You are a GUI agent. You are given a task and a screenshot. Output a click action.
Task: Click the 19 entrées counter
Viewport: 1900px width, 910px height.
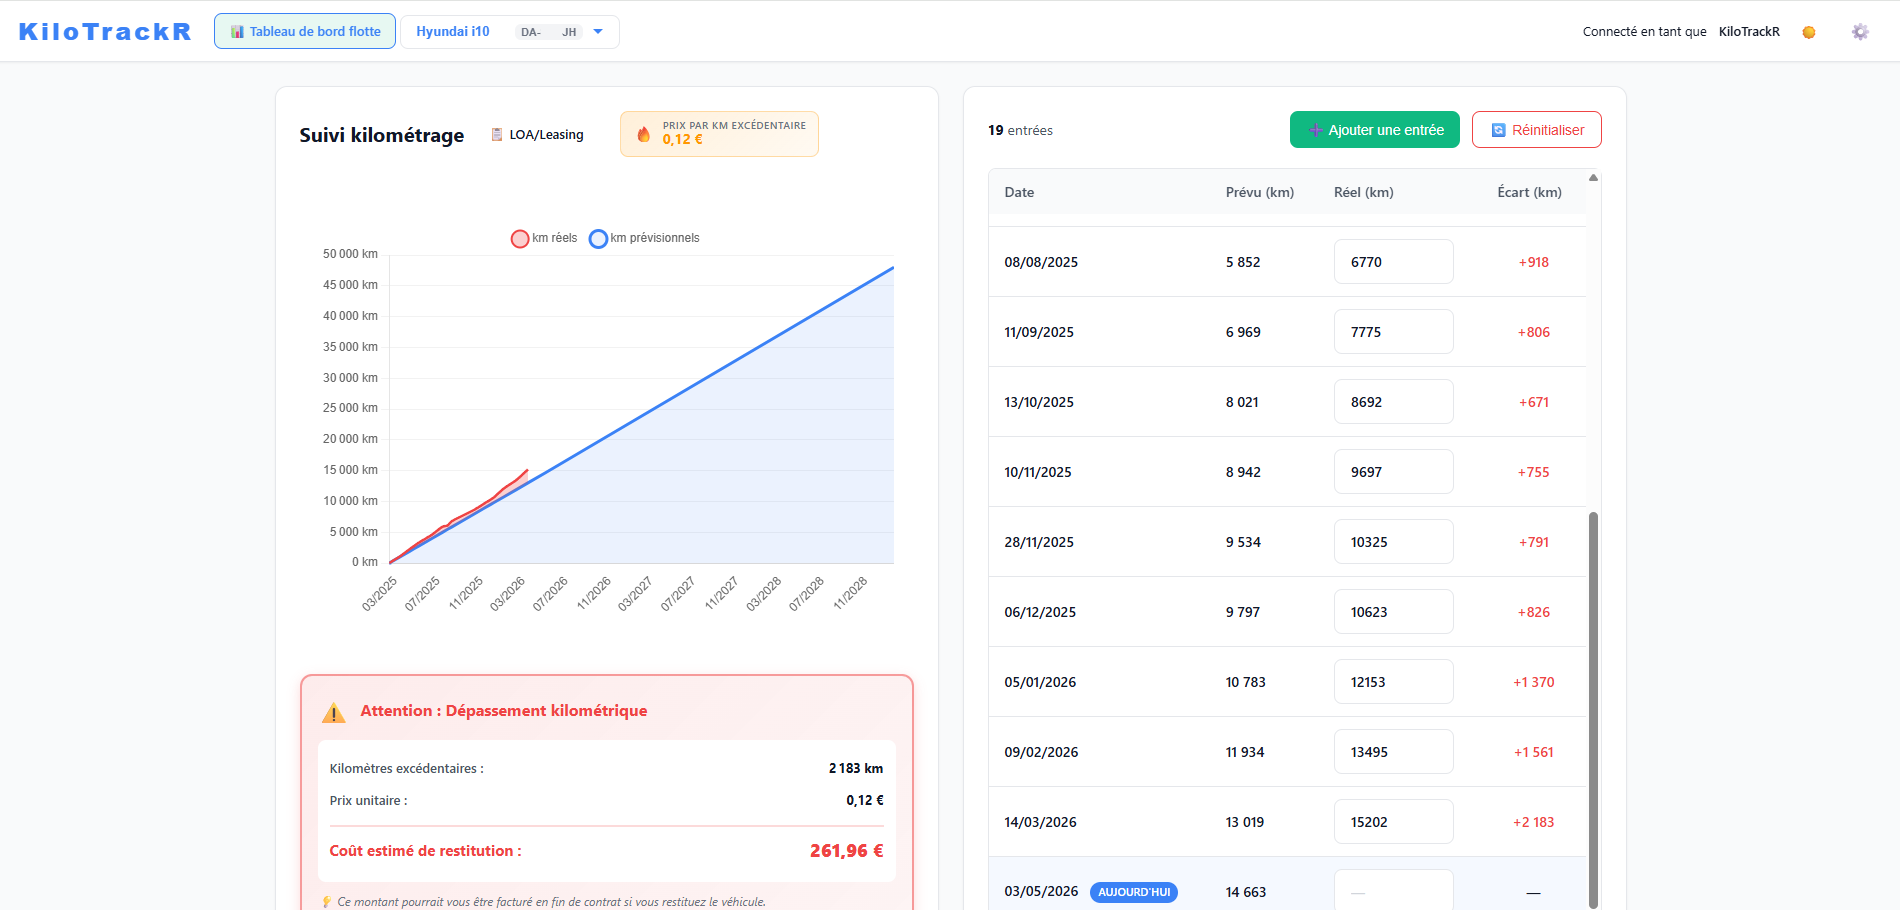point(1020,130)
